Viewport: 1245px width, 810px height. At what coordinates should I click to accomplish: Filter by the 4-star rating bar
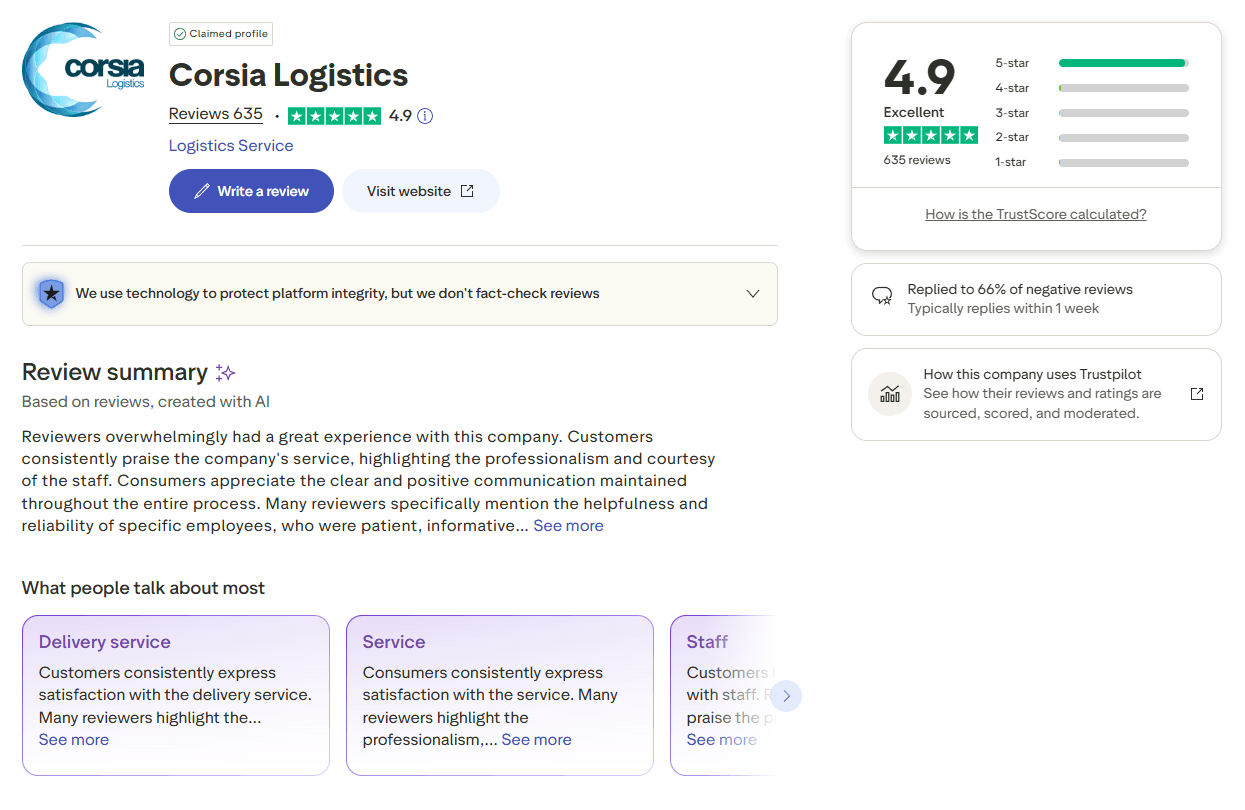pyautogui.click(x=1123, y=88)
